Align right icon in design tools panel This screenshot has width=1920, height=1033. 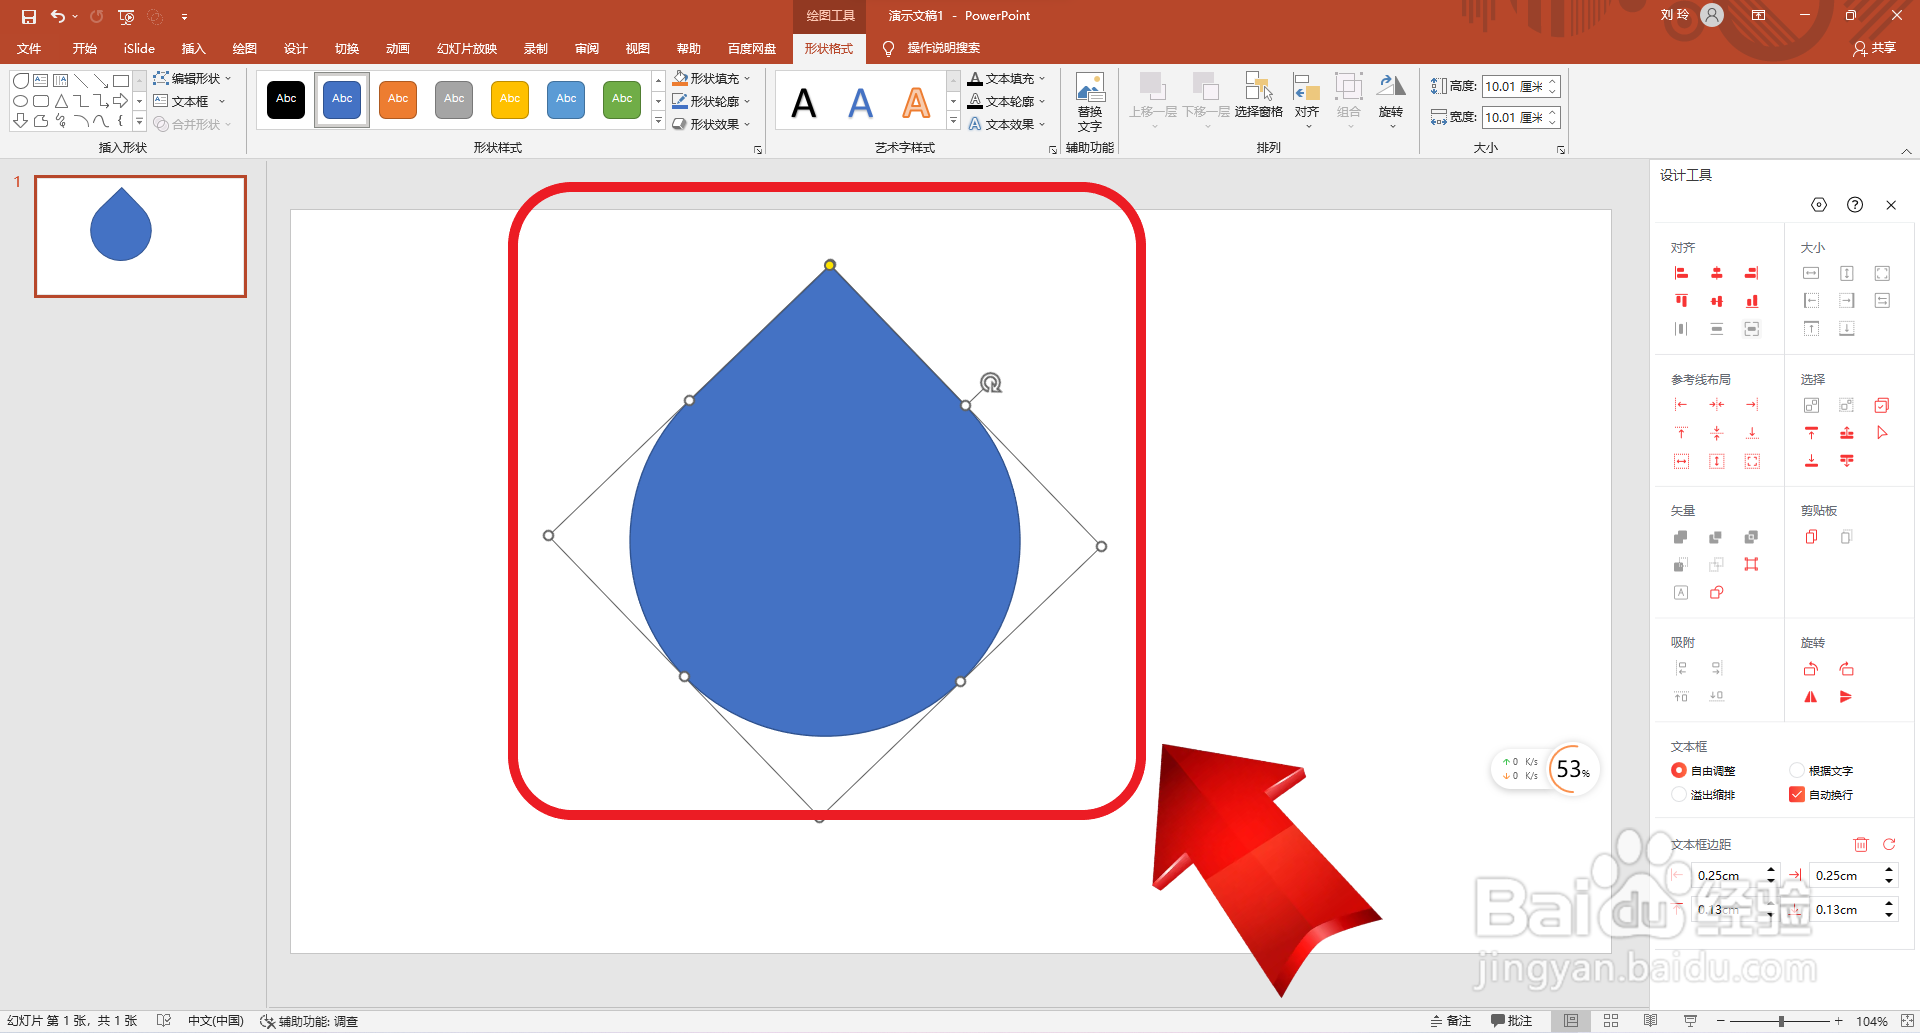pyautogui.click(x=1751, y=273)
